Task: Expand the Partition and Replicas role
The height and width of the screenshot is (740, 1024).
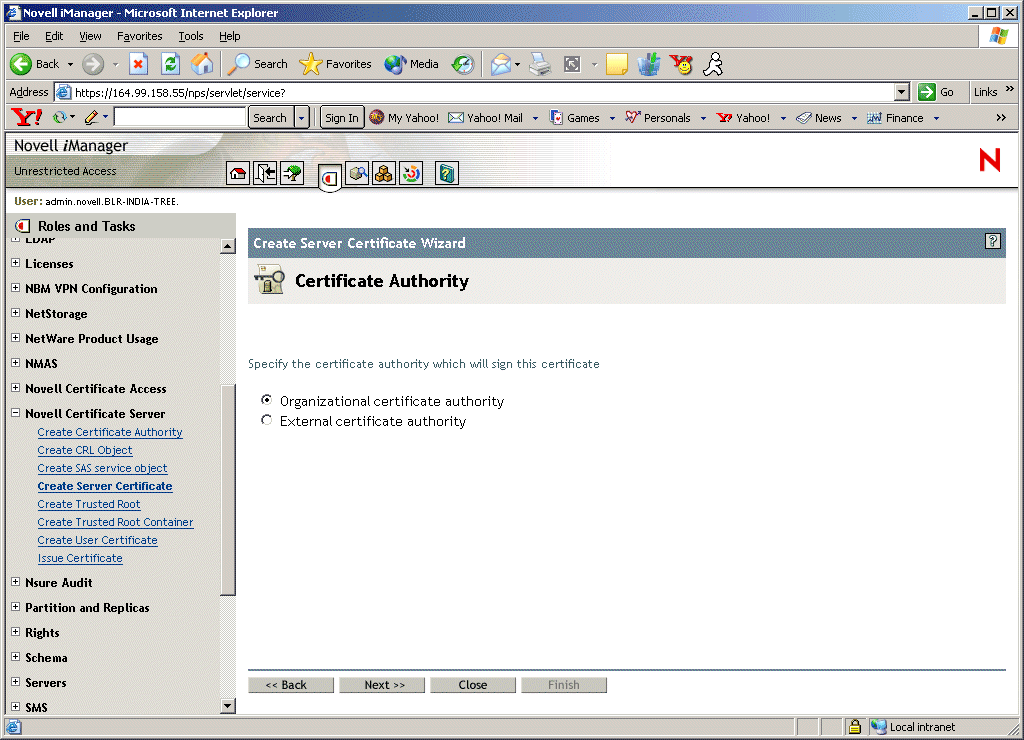Action: coord(16,607)
